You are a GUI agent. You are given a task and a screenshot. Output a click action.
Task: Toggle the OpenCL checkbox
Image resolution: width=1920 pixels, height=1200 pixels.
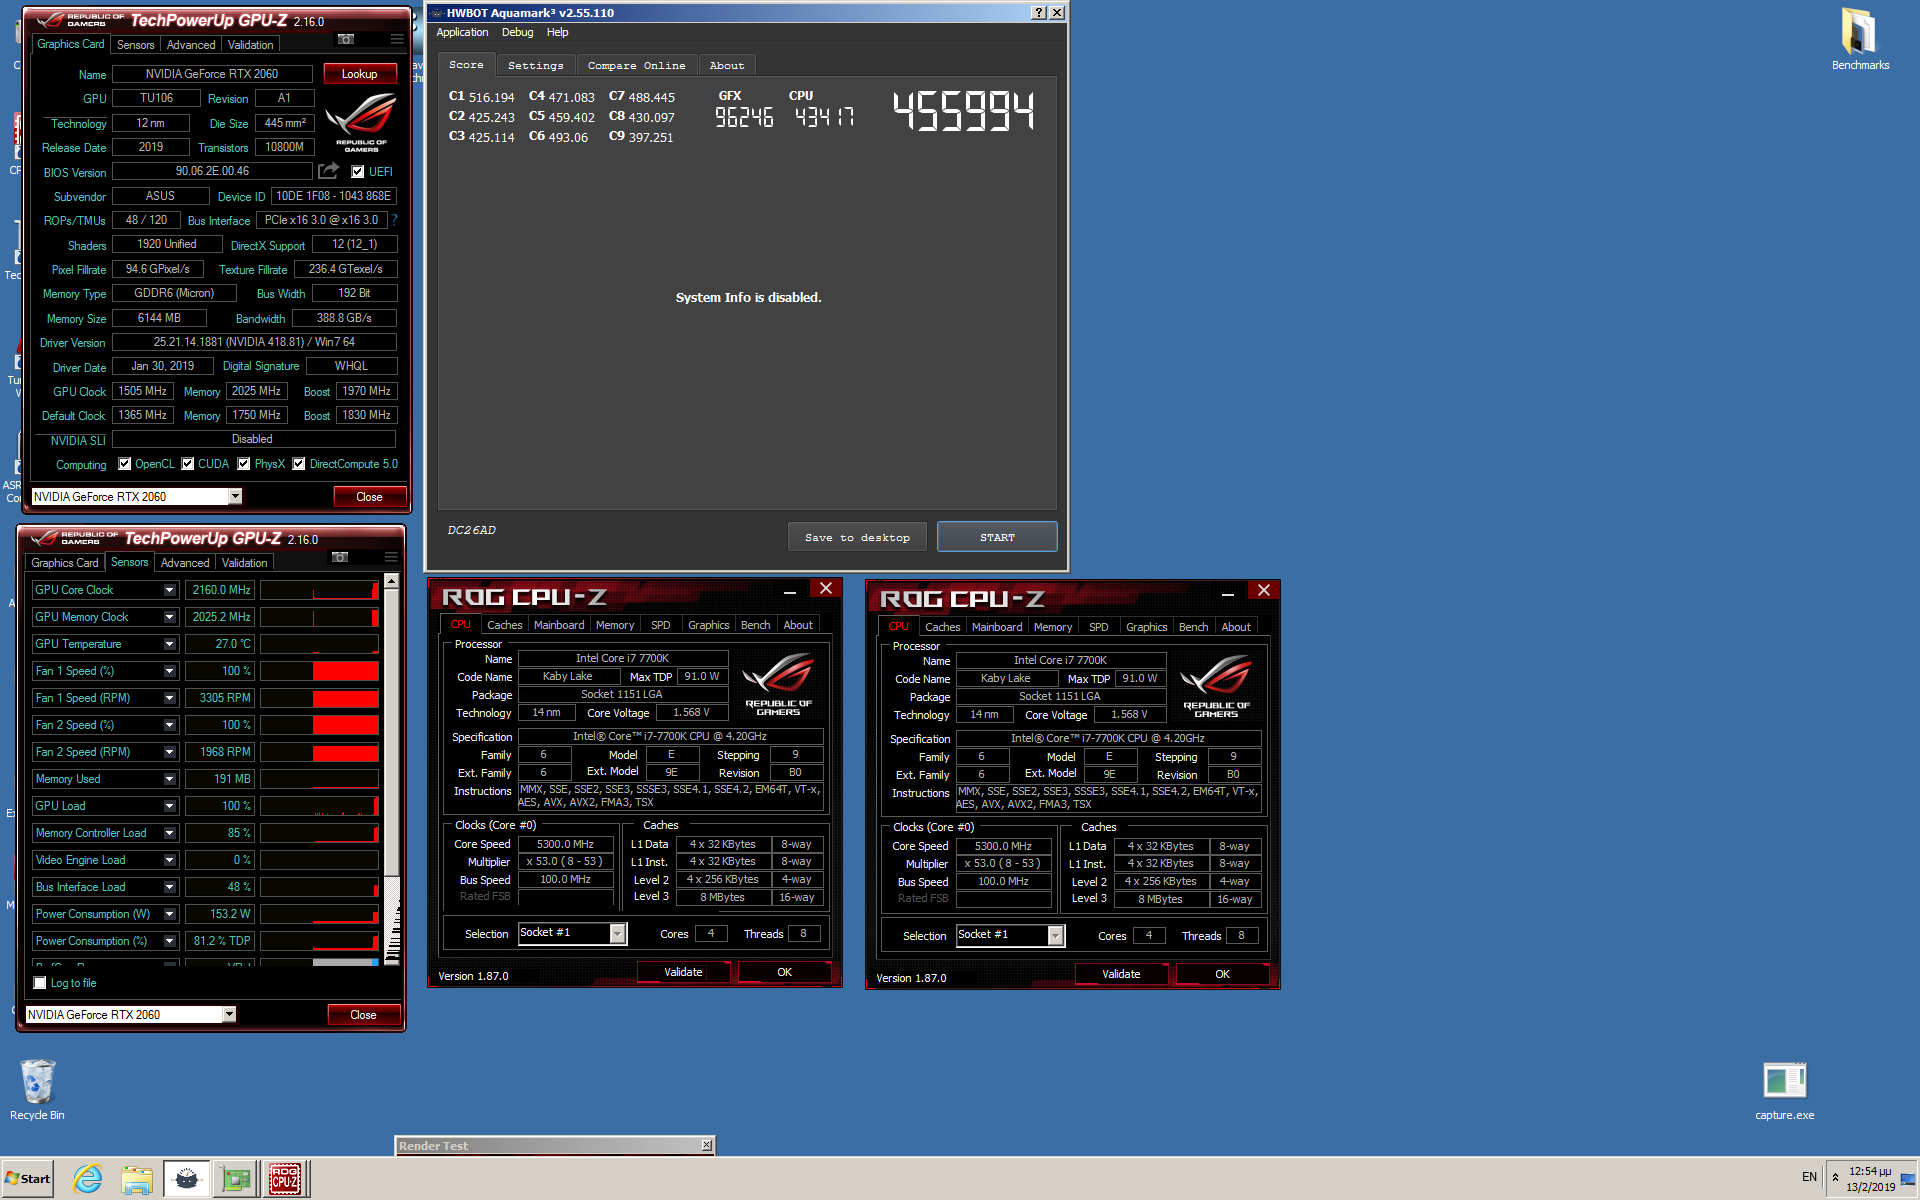[125, 463]
